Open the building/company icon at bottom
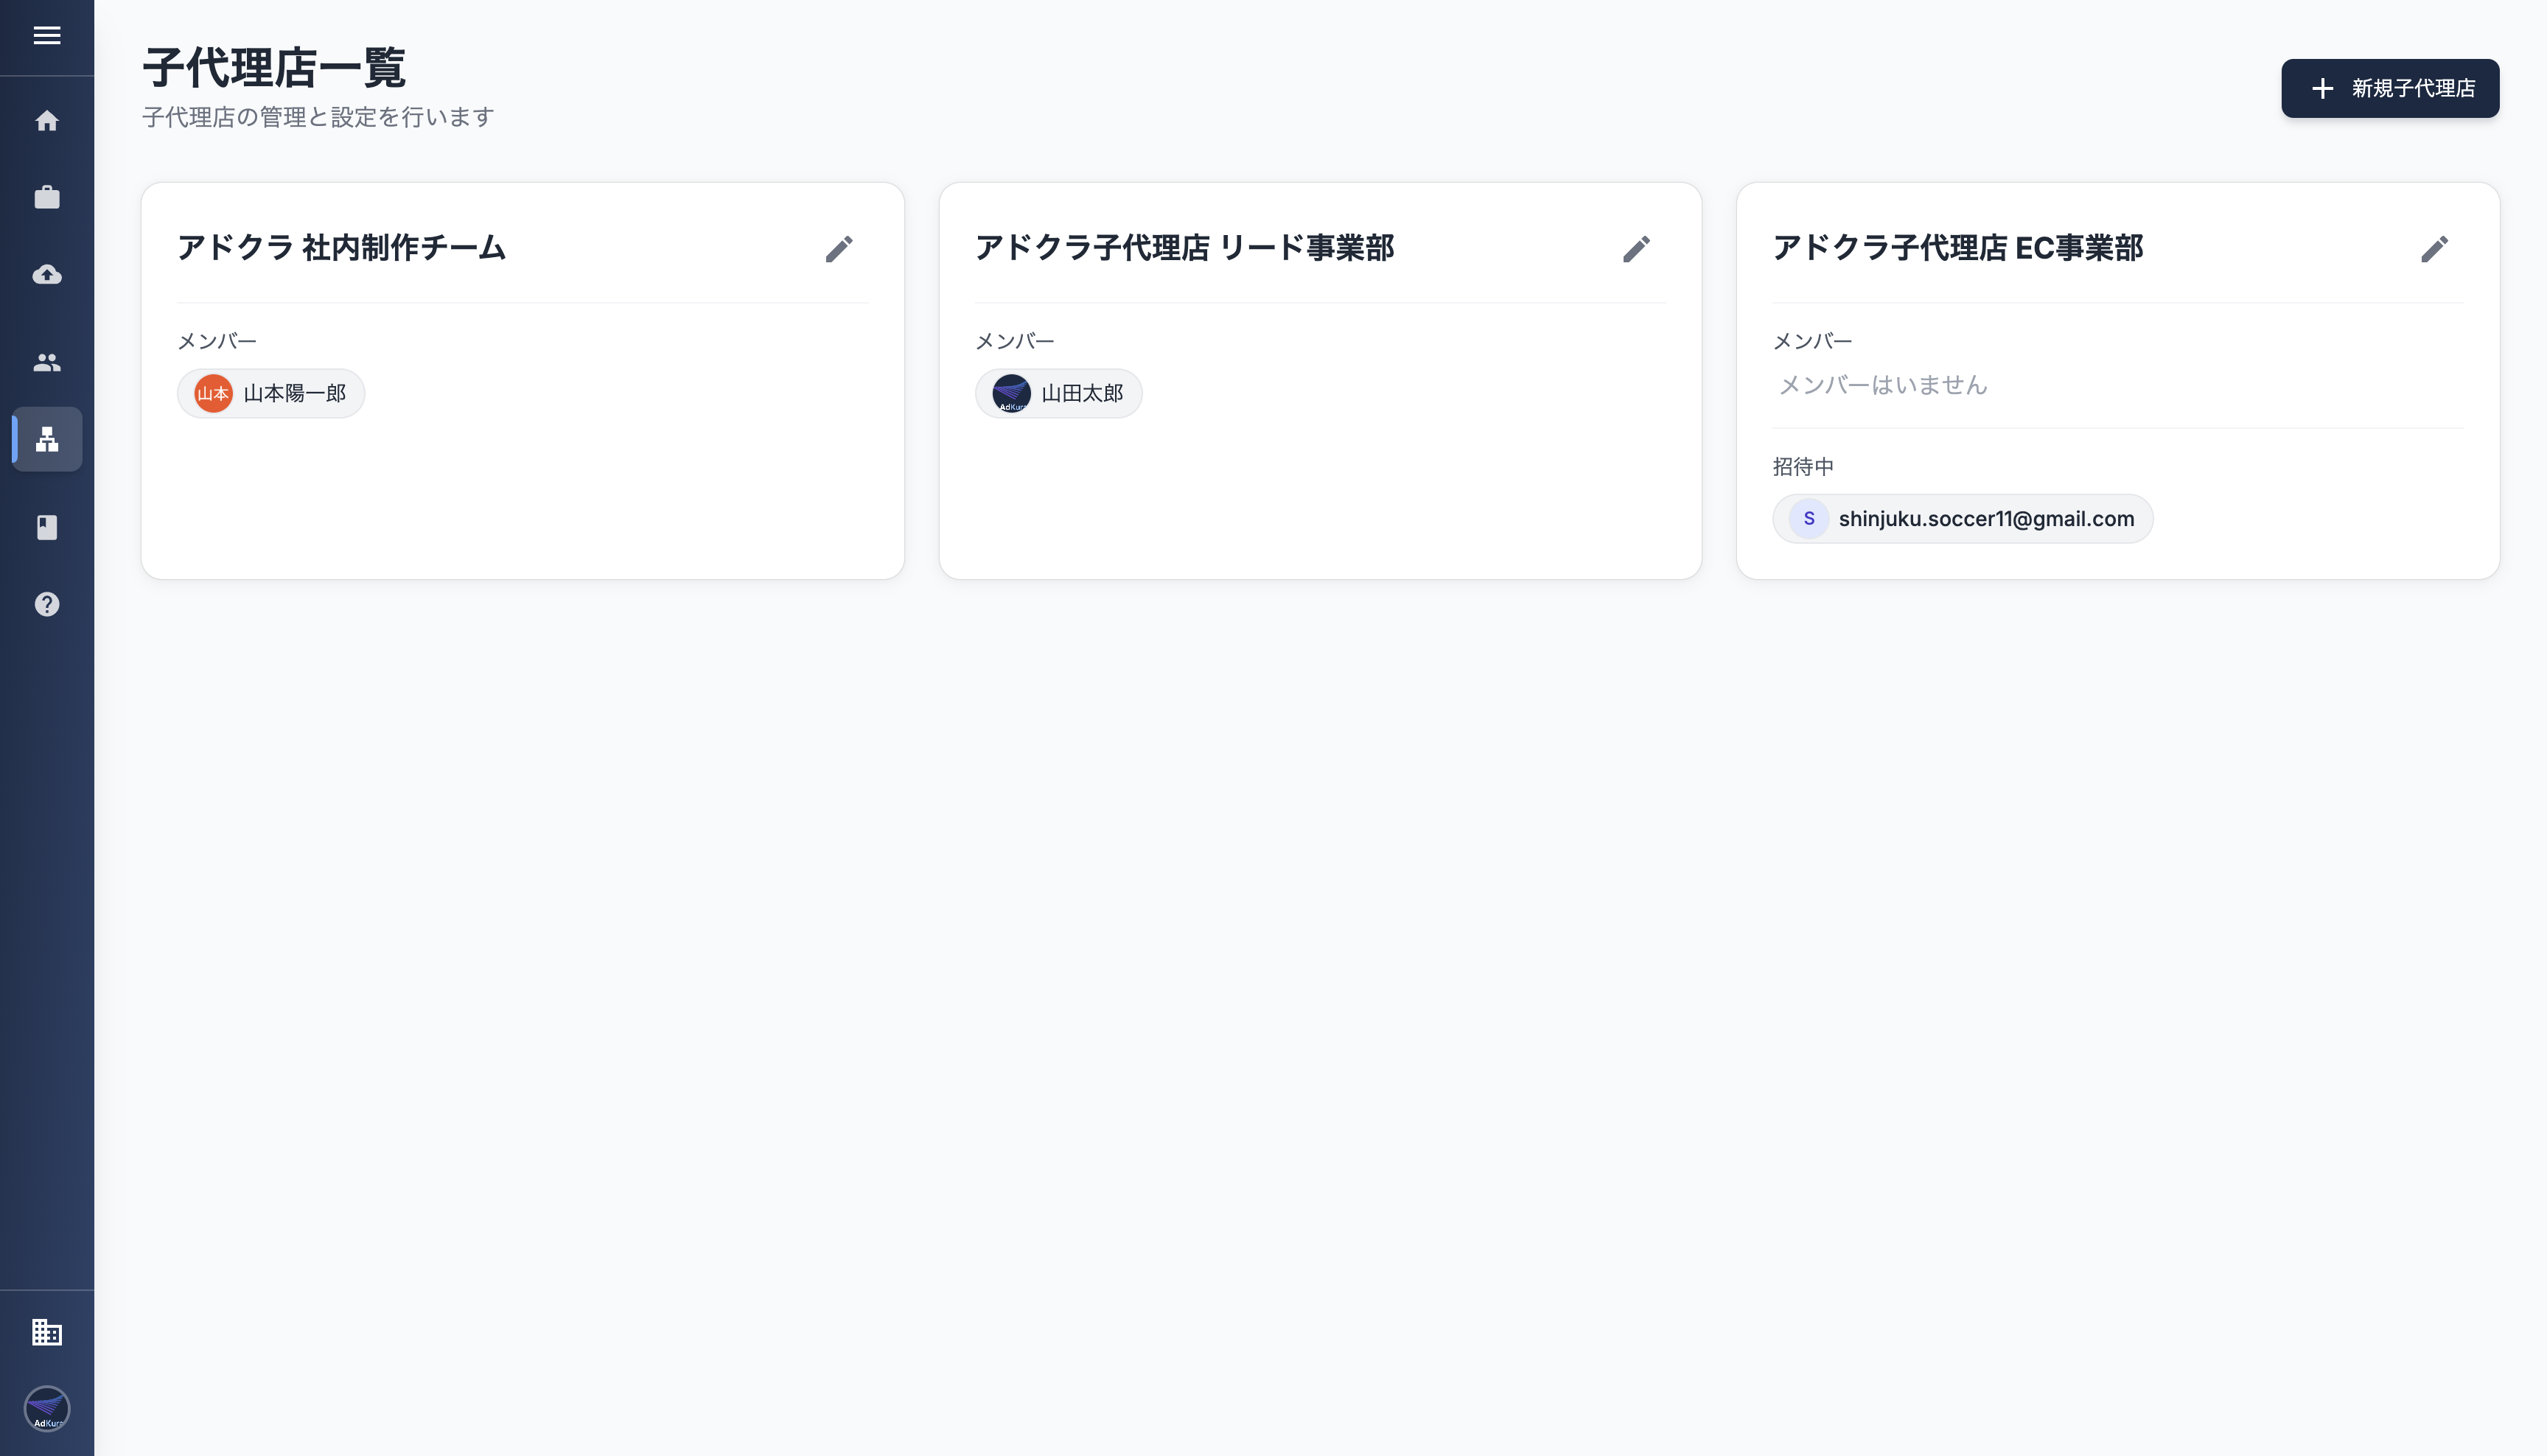The width and height of the screenshot is (2547, 1456). (x=47, y=1332)
